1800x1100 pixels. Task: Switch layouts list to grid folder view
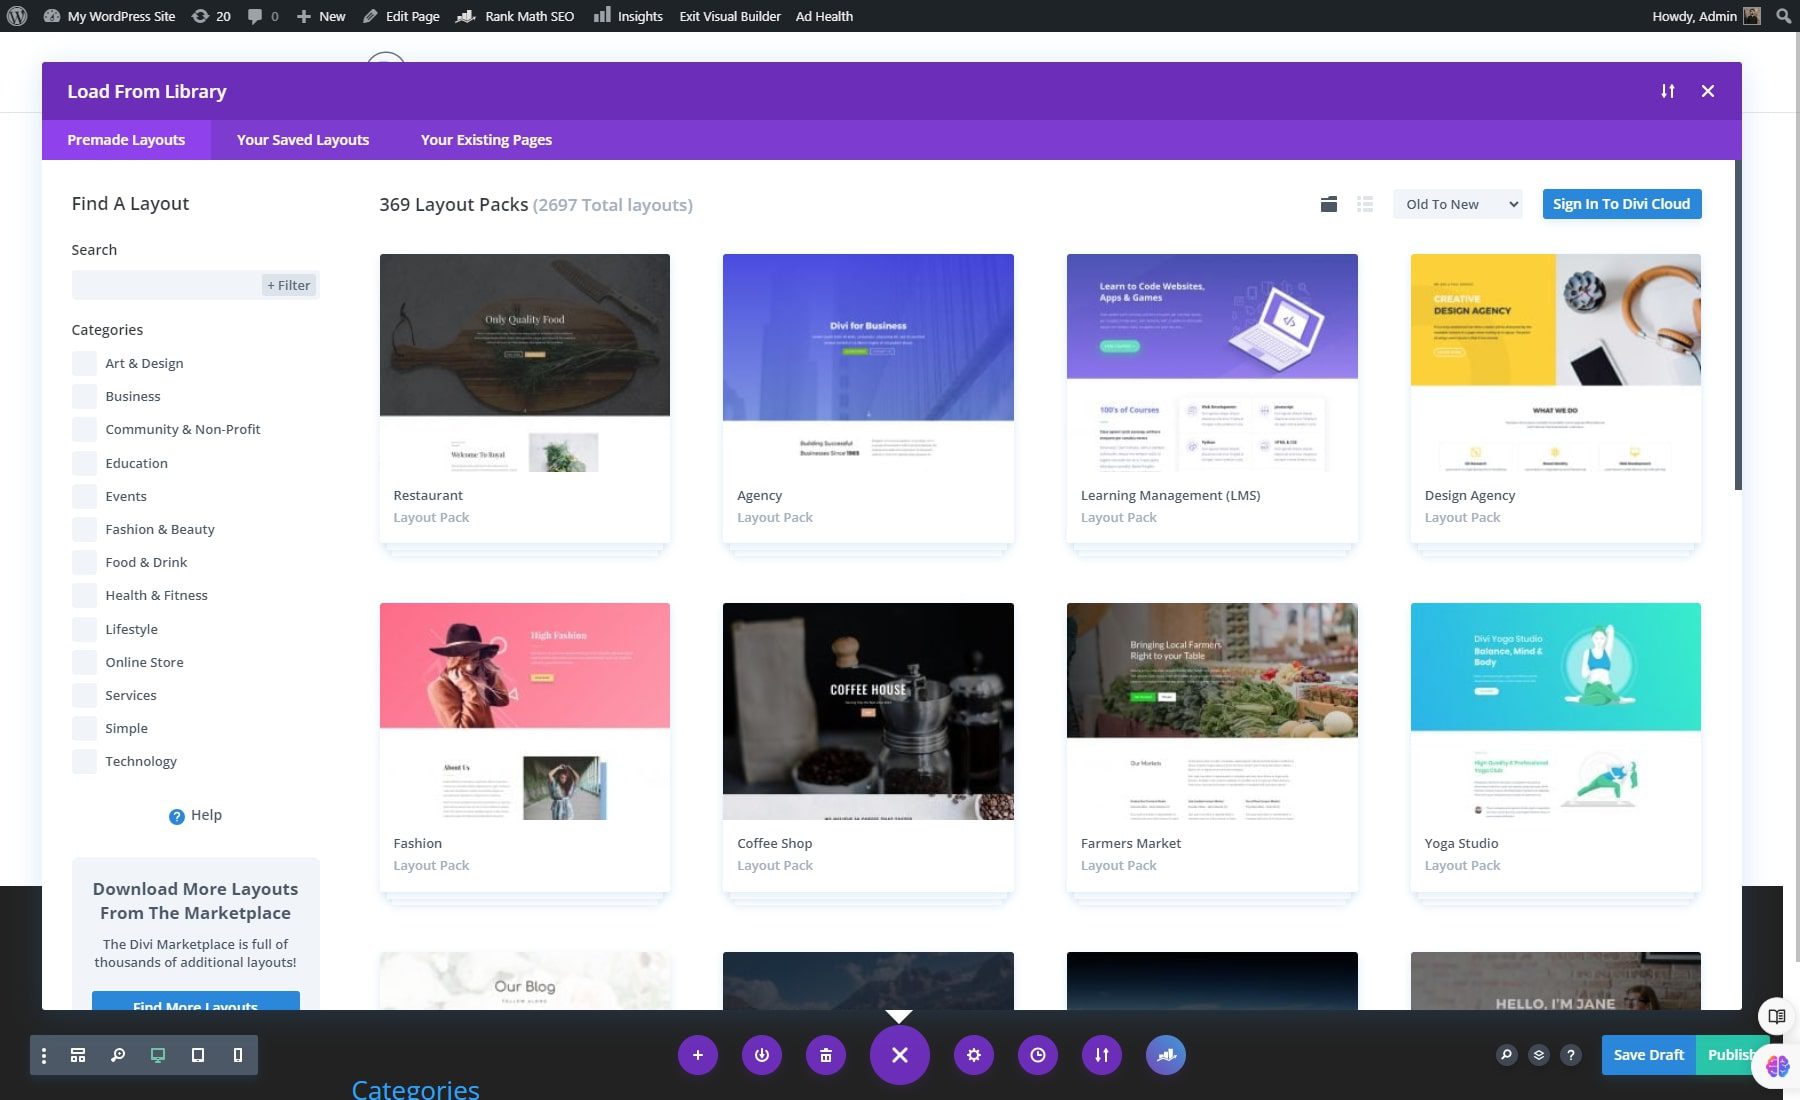[x=1328, y=204]
